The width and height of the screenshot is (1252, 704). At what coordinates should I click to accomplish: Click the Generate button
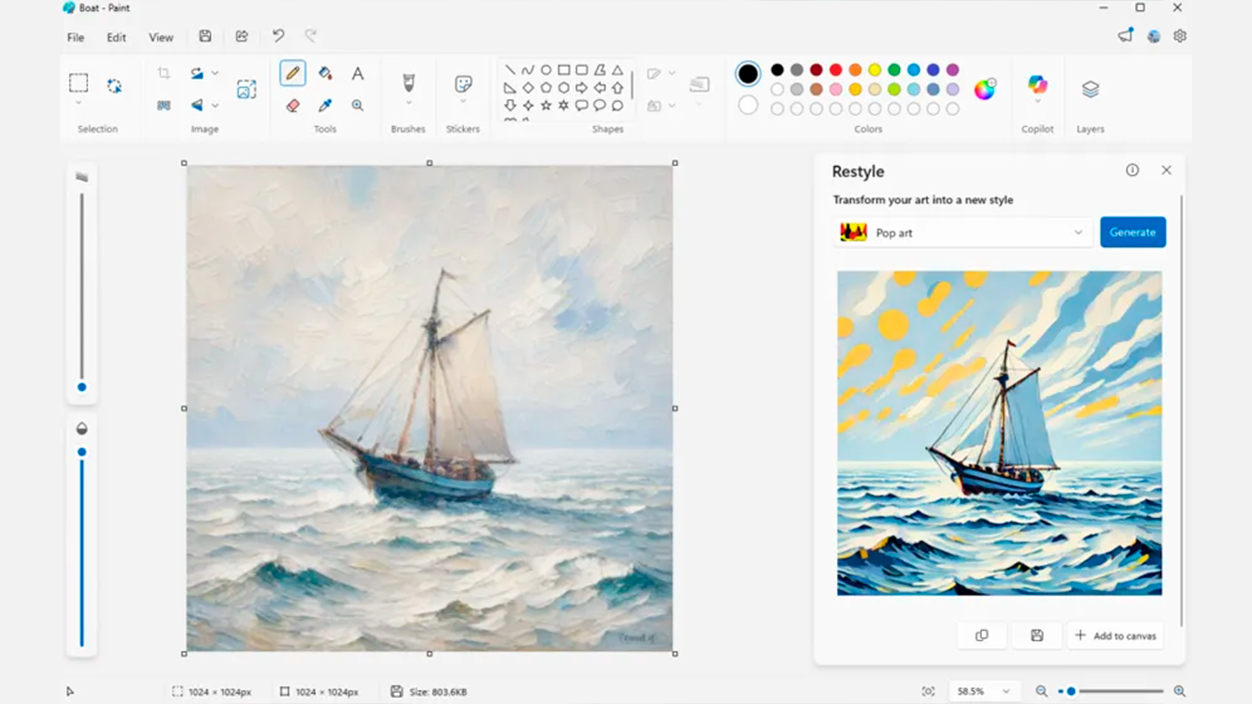click(1132, 232)
